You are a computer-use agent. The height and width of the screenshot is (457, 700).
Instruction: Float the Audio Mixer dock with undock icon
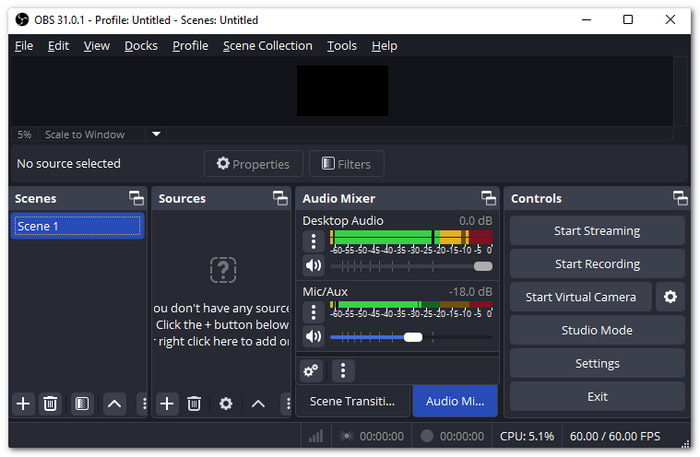488,198
